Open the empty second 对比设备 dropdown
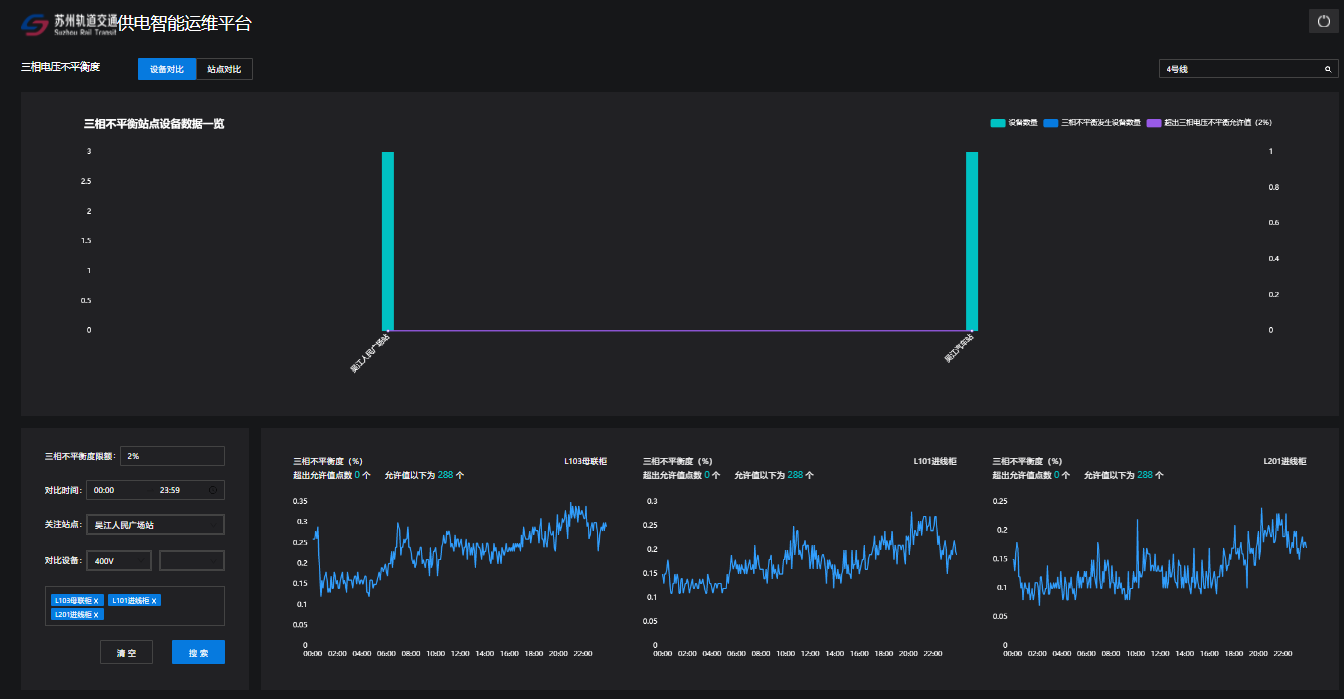This screenshot has width=1344, height=699. click(x=192, y=560)
